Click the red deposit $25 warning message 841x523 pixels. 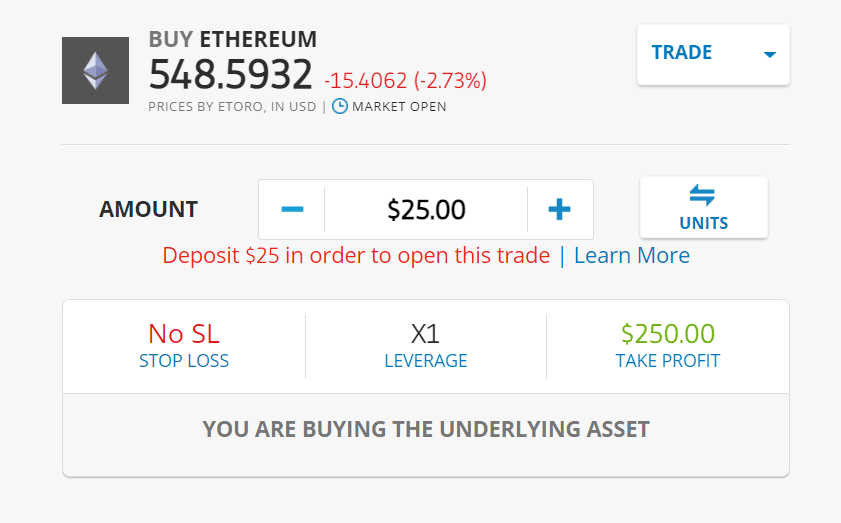coord(356,255)
